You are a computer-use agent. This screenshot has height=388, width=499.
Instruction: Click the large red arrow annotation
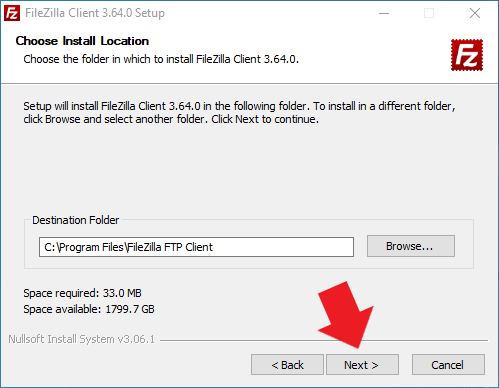pyautogui.click(x=348, y=314)
